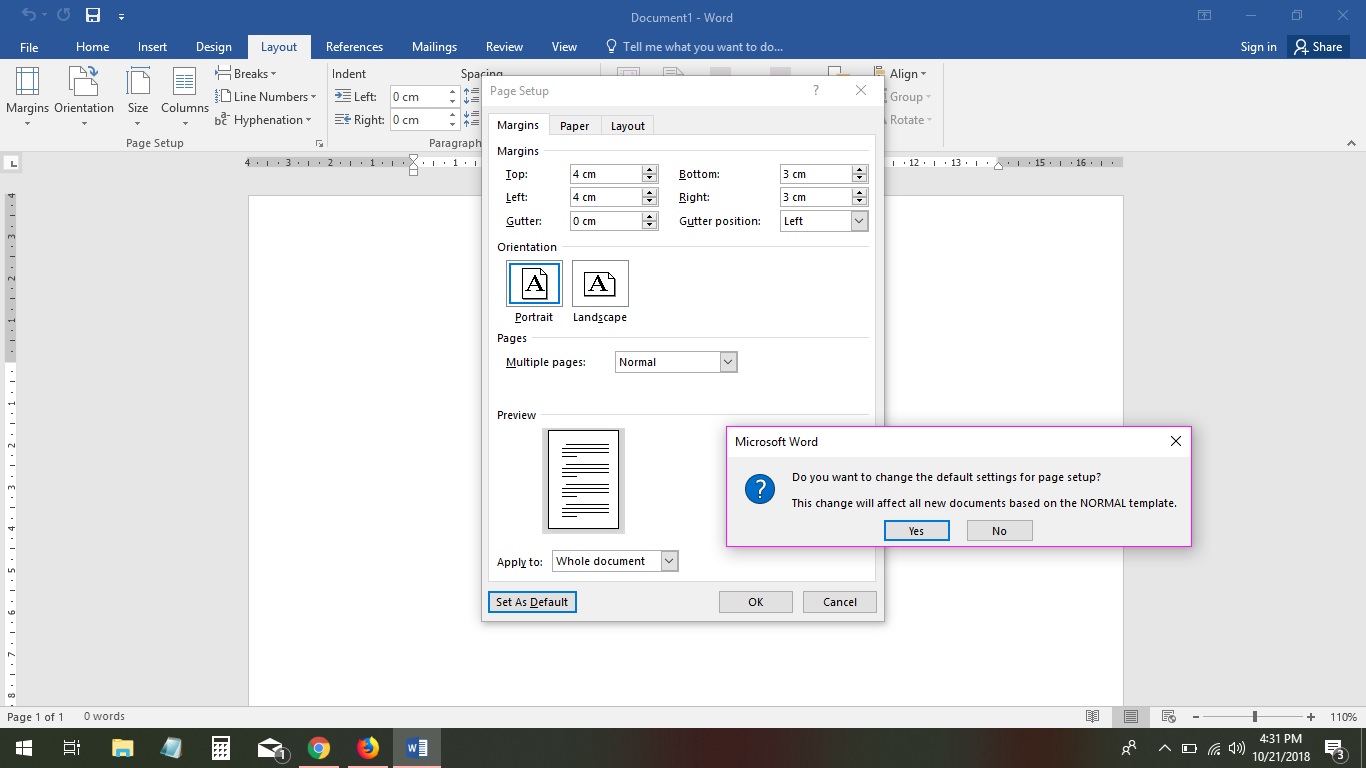Click the Set As Default button
Viewport: 1366px width, 768px height.
532,602
